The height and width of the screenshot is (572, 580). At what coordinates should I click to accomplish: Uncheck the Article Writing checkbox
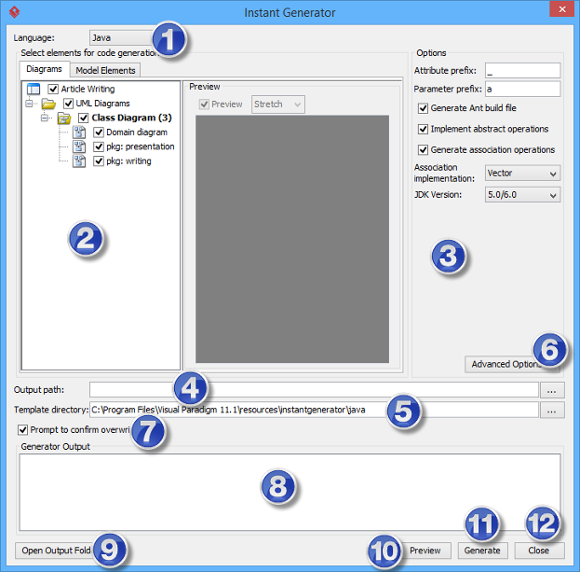(x=53, y=89)
